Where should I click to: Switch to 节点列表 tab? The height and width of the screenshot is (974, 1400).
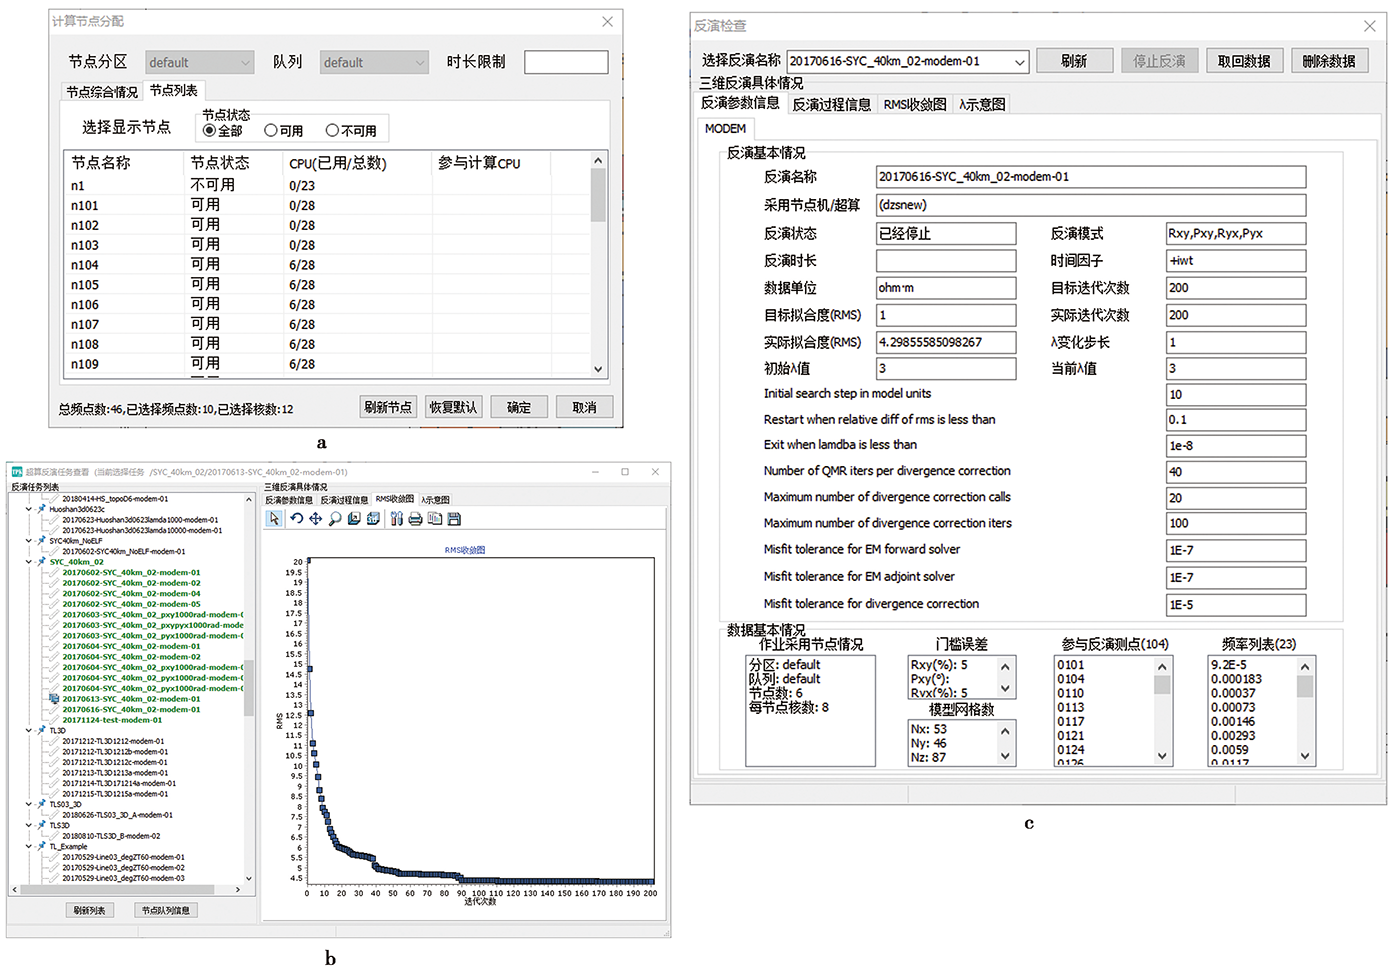tap(174, 90)
